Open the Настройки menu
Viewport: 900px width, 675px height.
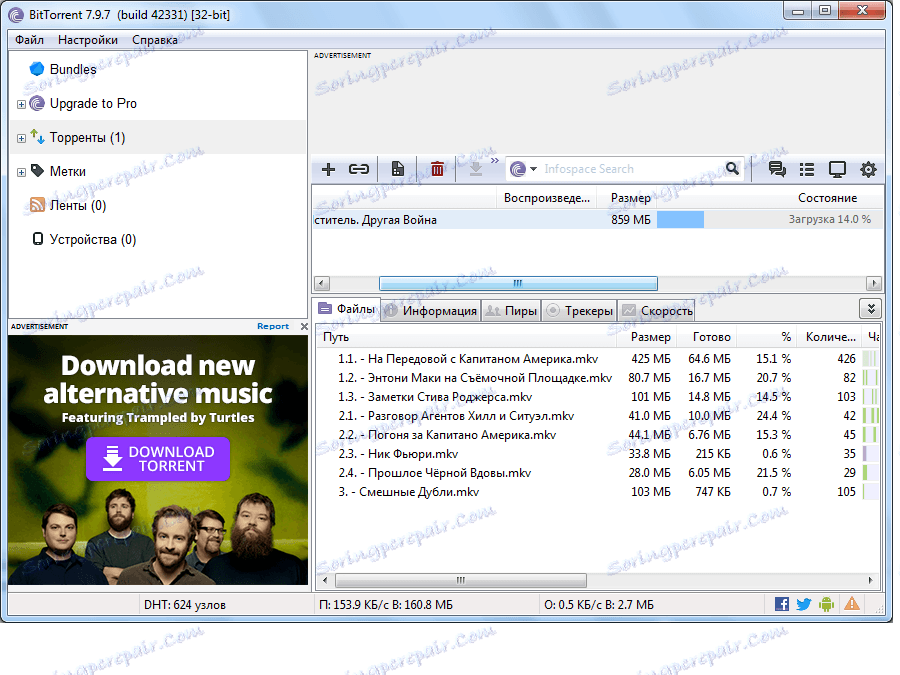(x=88, y=40)
